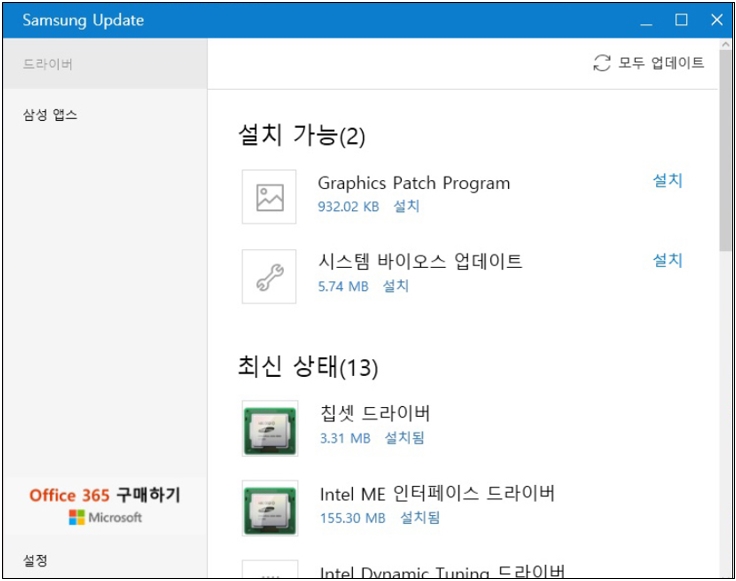Viewport: 736px width, 581px height.
Task: Install 시스템 바이오스 업데이트 via right-side 설치 link
Action: pyautogui.click(x=667, y=260)
